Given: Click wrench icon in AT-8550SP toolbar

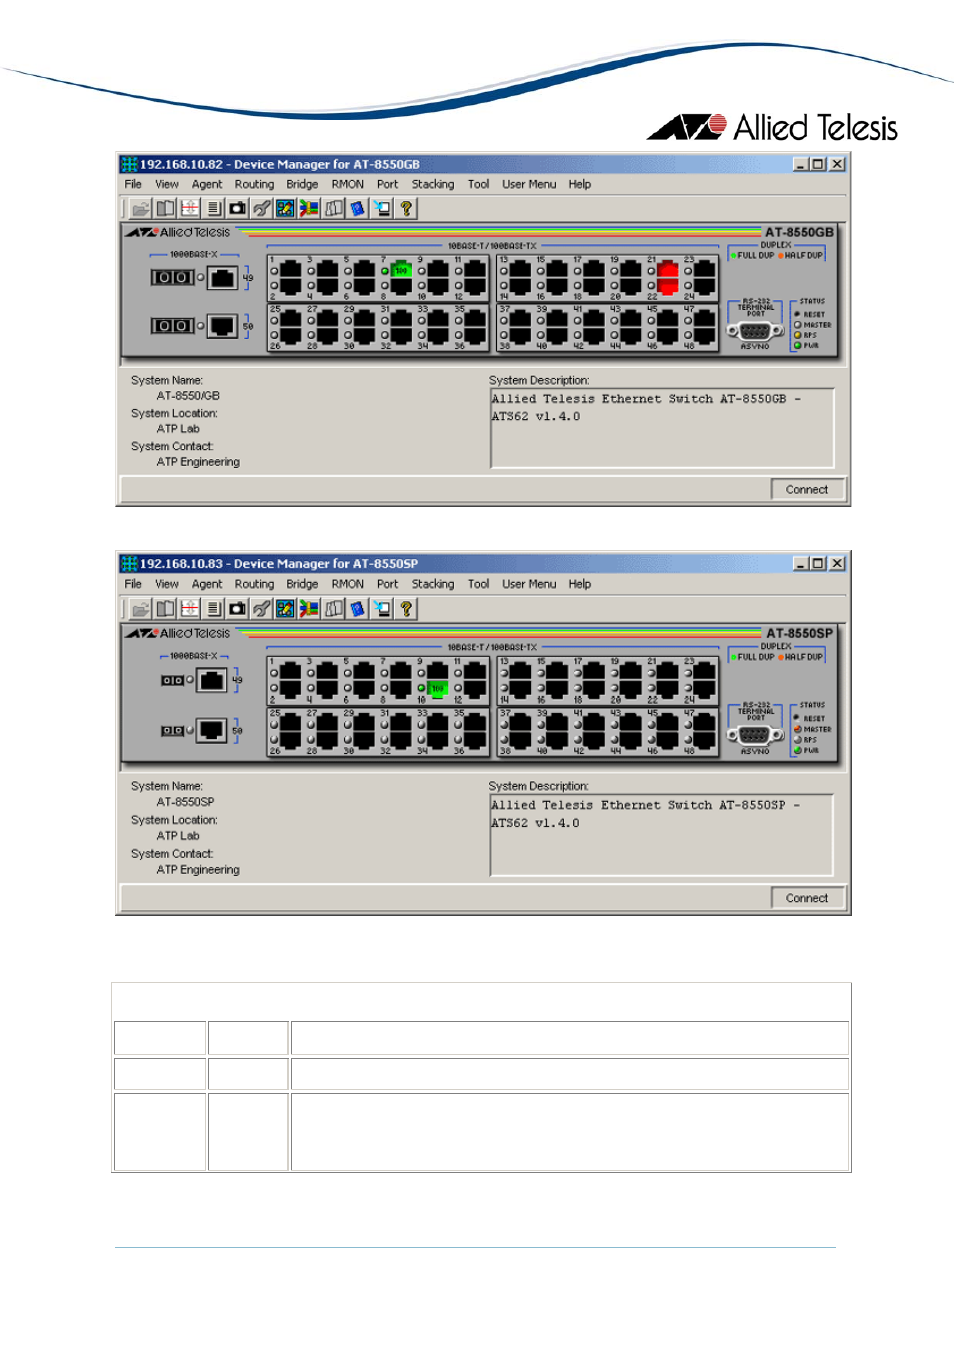Looking at the screenshot, I should tap(261, 608).
